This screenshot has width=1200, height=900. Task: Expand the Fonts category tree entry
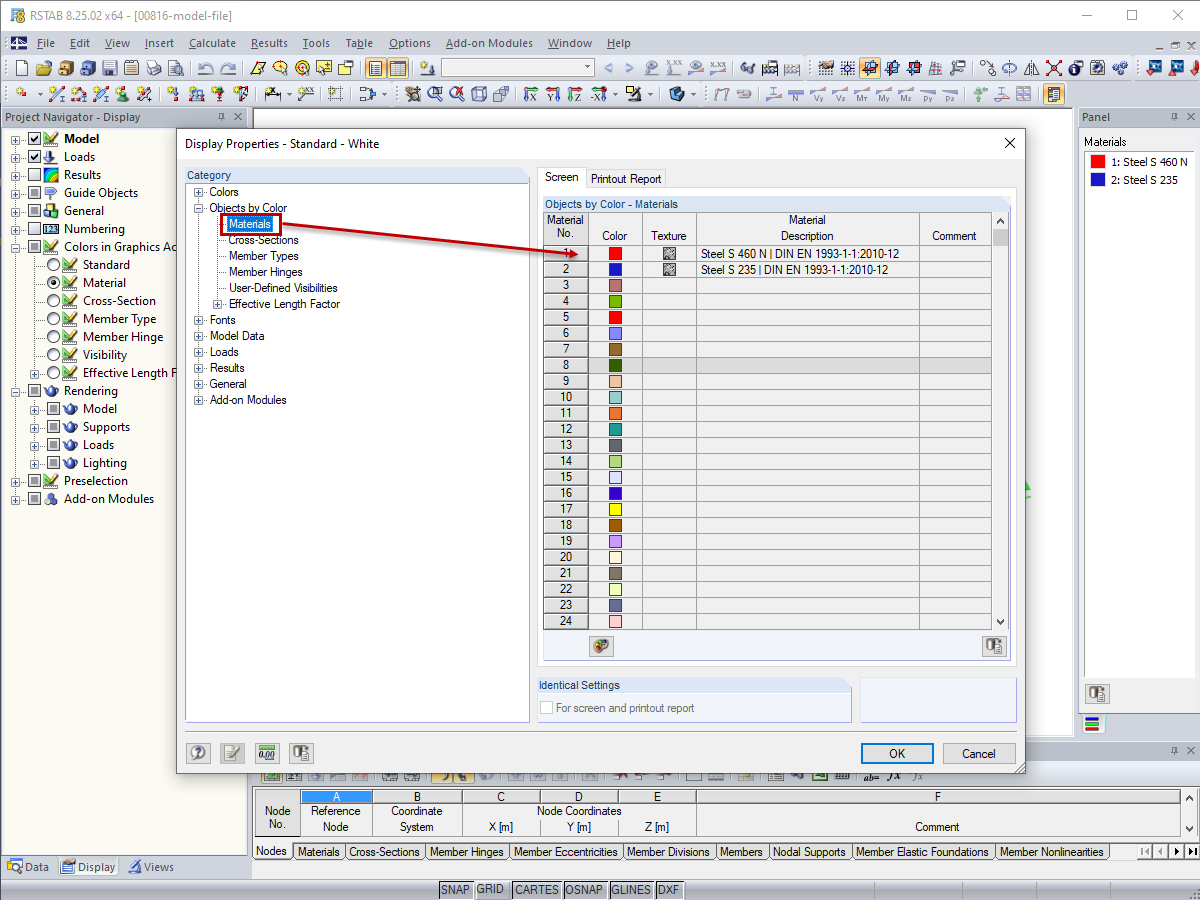coord(198,320)
